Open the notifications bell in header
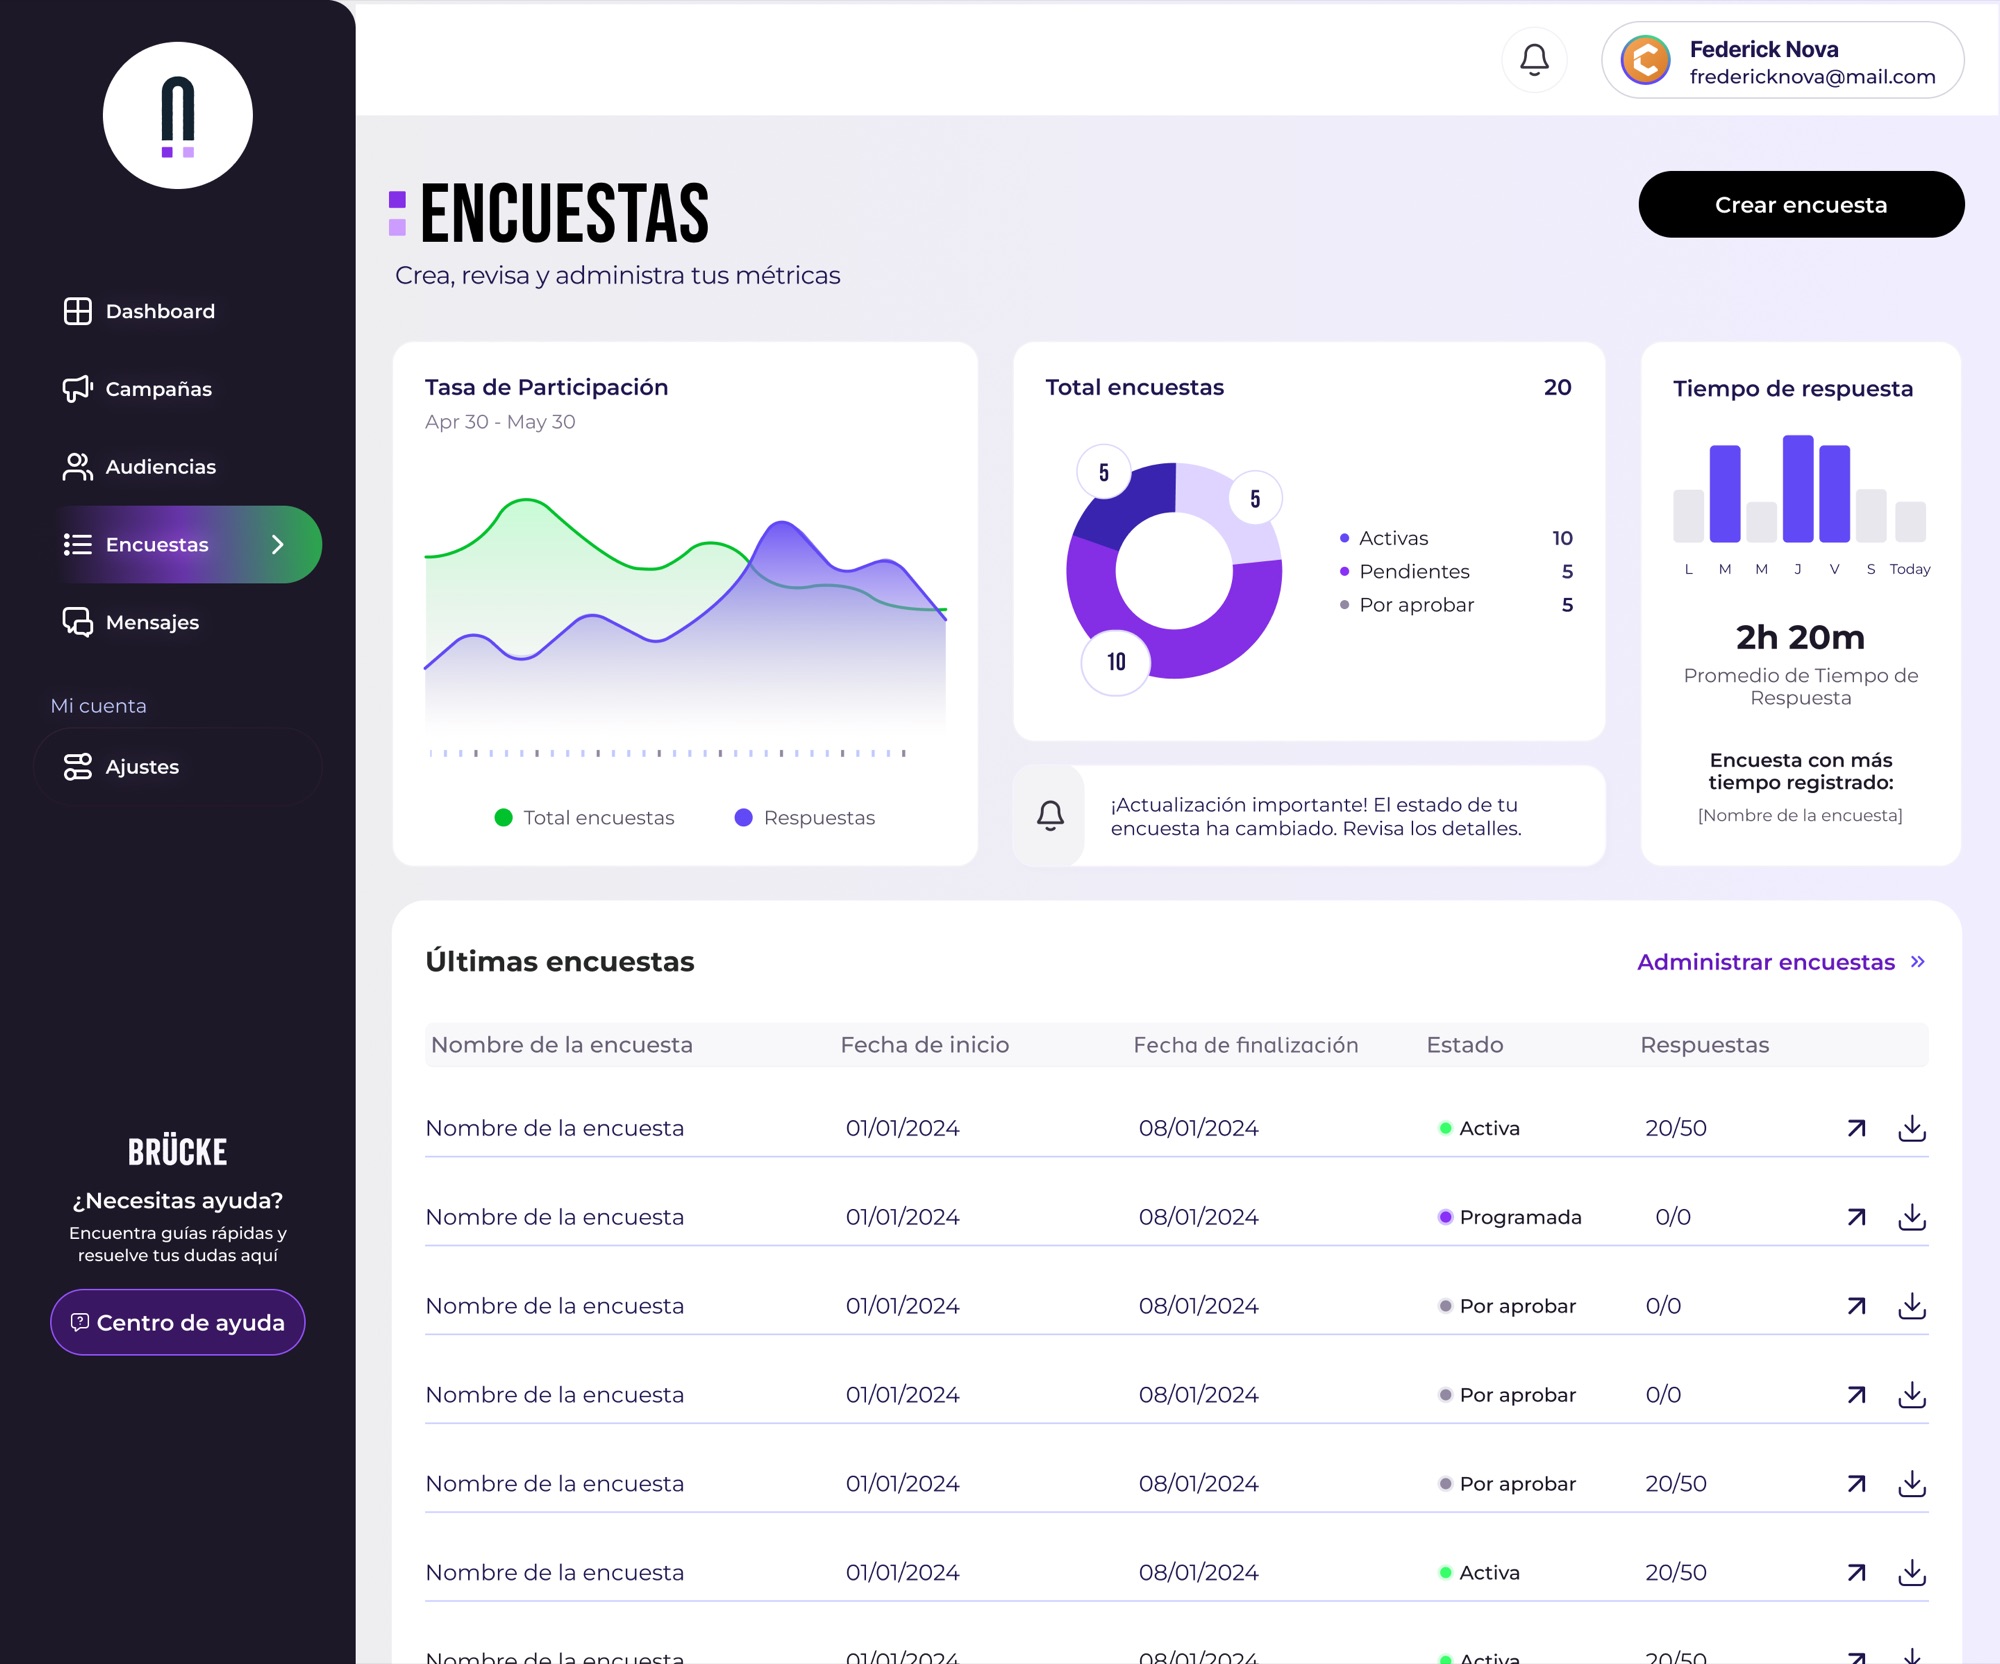 click(x=1534, y=60)
